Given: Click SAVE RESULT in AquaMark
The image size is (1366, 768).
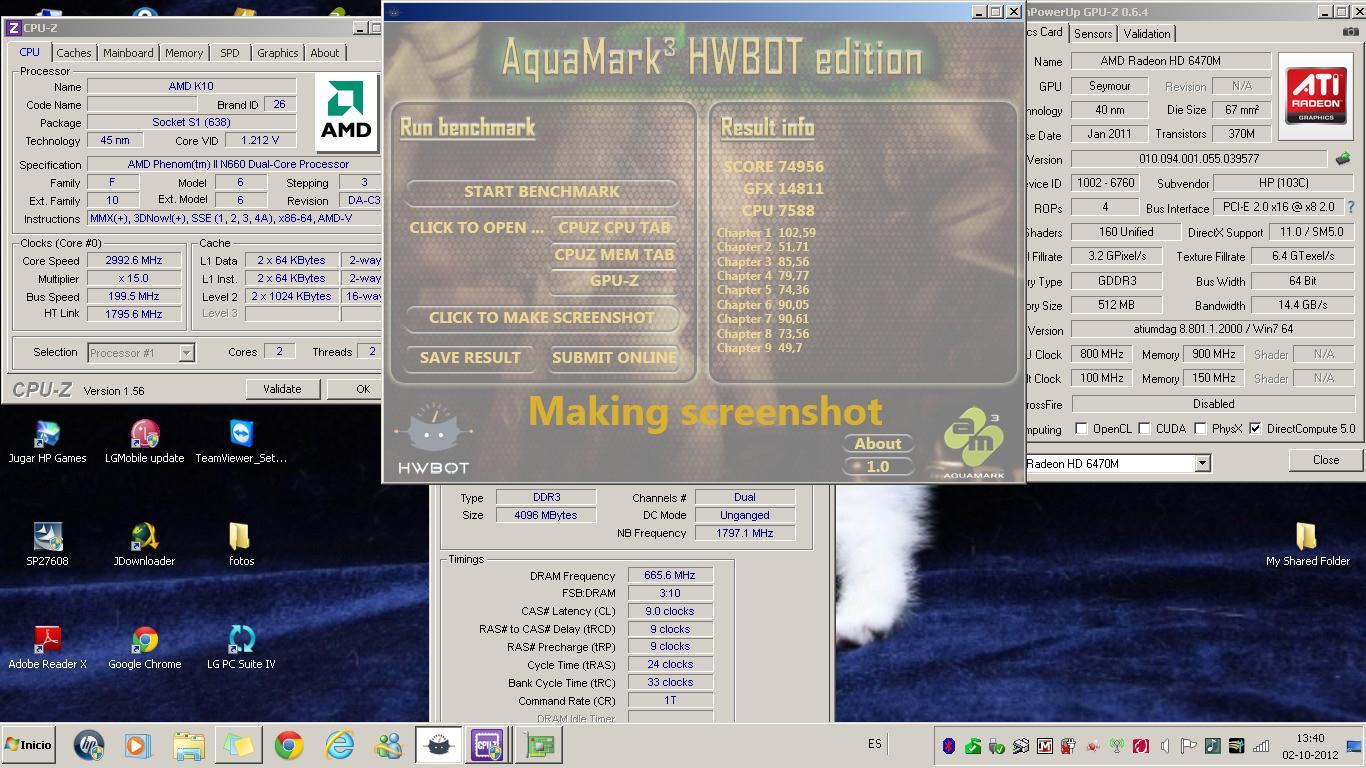Looking at the screenshot, I should click(470, 357).
